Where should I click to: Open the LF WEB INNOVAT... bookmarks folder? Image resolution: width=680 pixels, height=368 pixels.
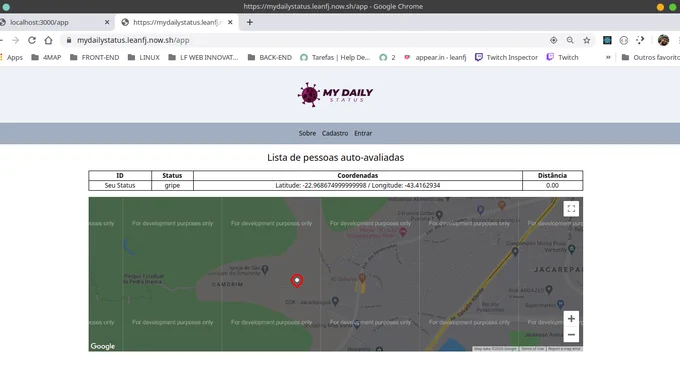tap(203, 57)
